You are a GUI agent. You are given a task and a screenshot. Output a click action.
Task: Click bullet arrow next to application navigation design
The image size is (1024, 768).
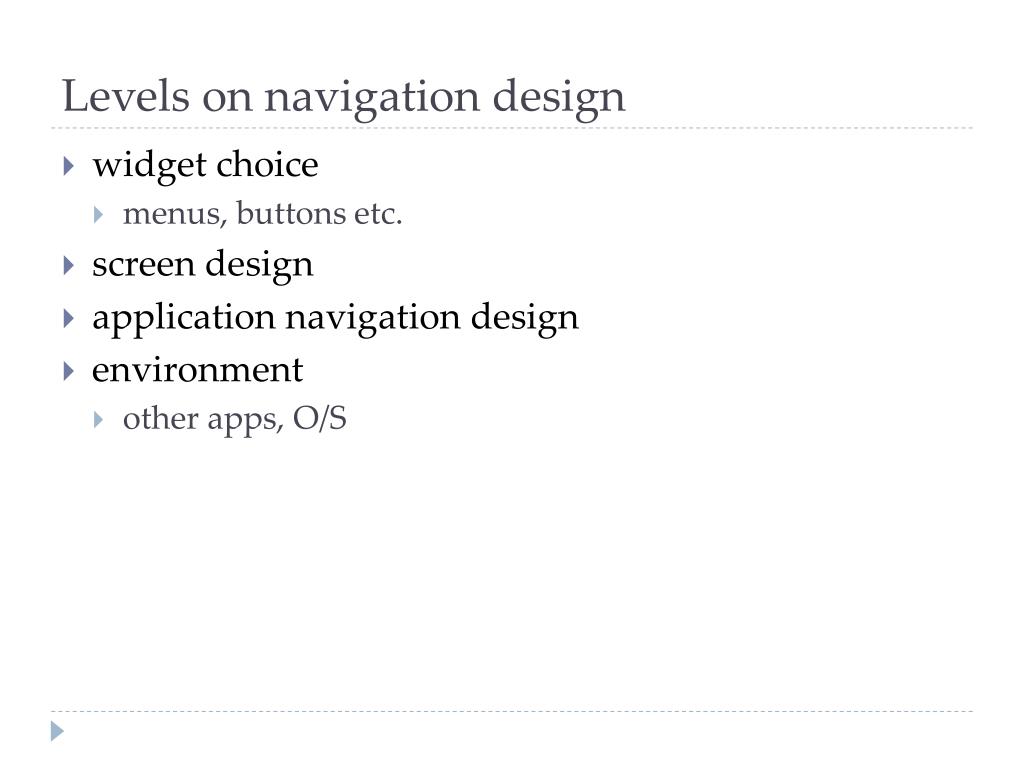[x=69, y=318]
